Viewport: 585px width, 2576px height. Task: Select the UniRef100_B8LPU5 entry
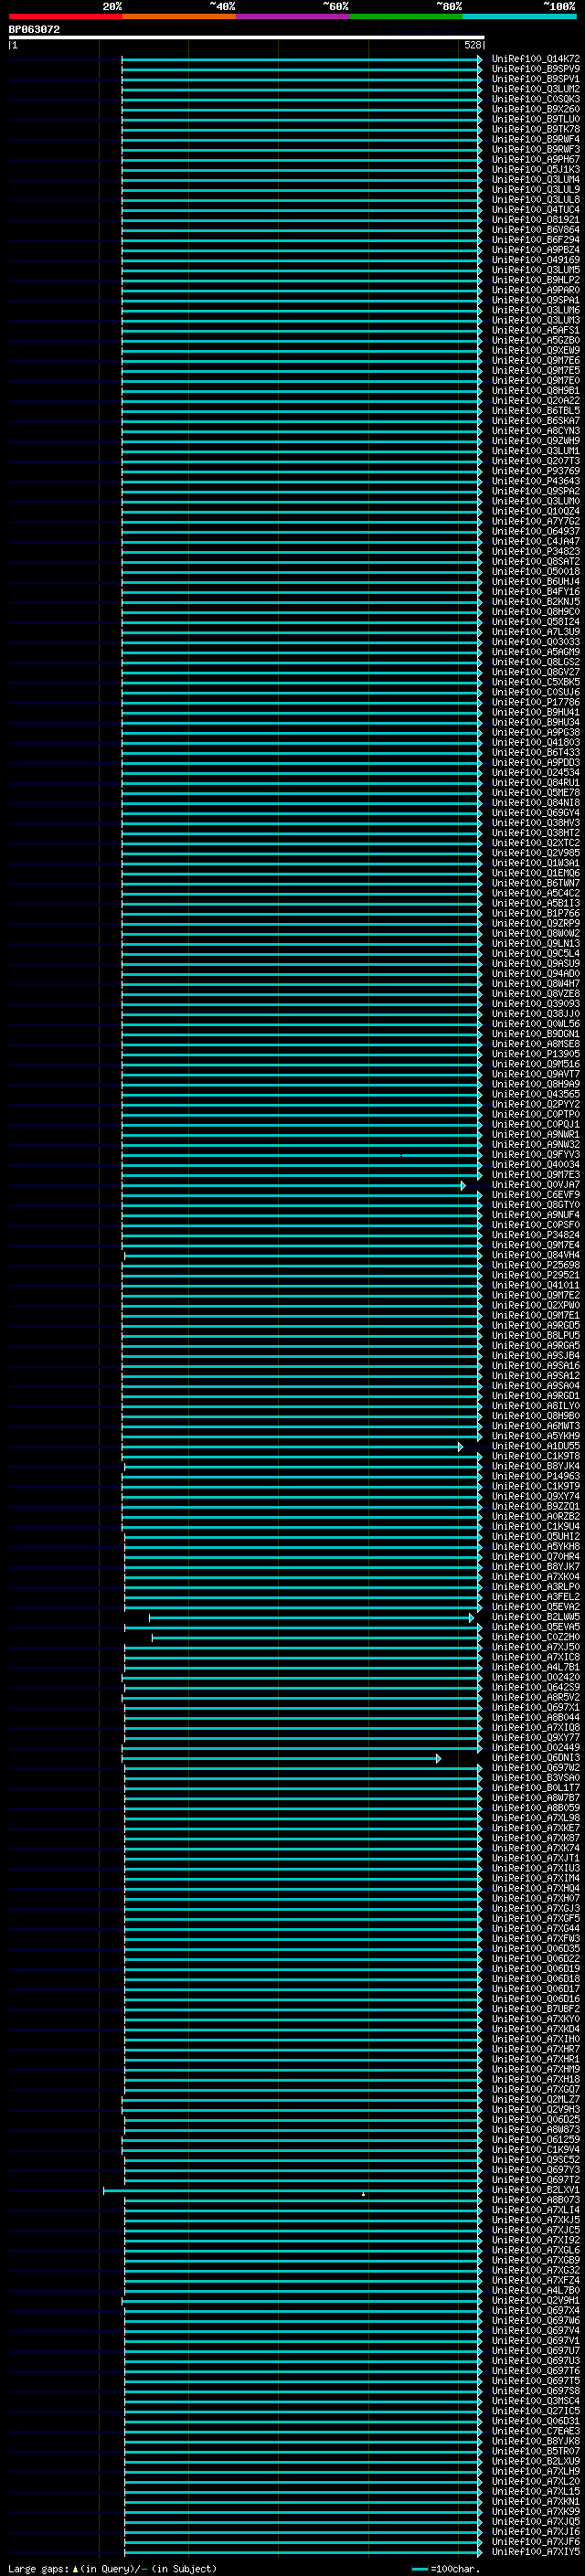[536, 1336]
